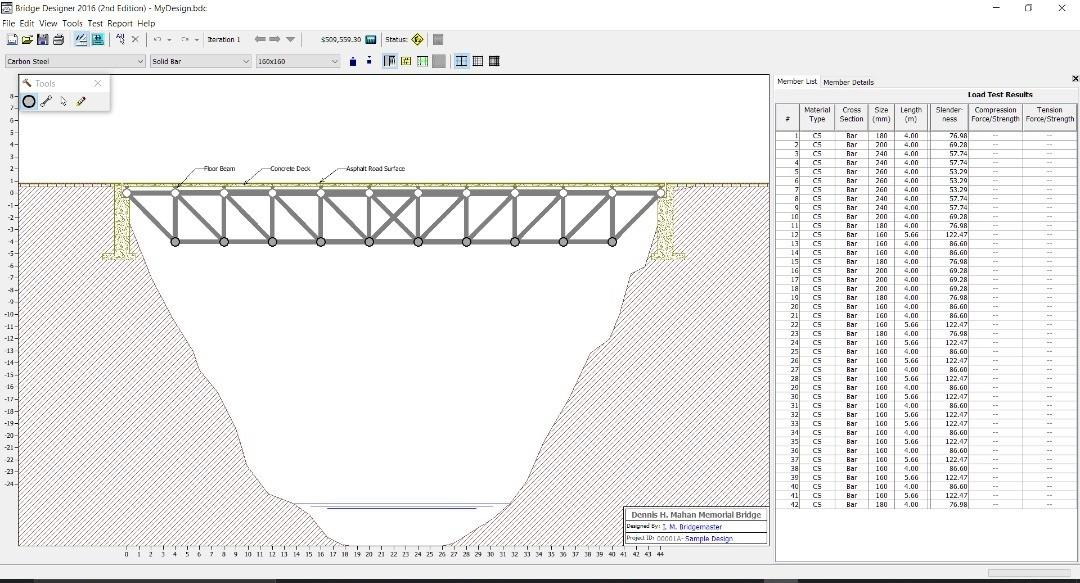The height and width of the screenshot is (583, 1080).
Task: Select the Joint tool in the Tools palette
Action: pos(29,101)
